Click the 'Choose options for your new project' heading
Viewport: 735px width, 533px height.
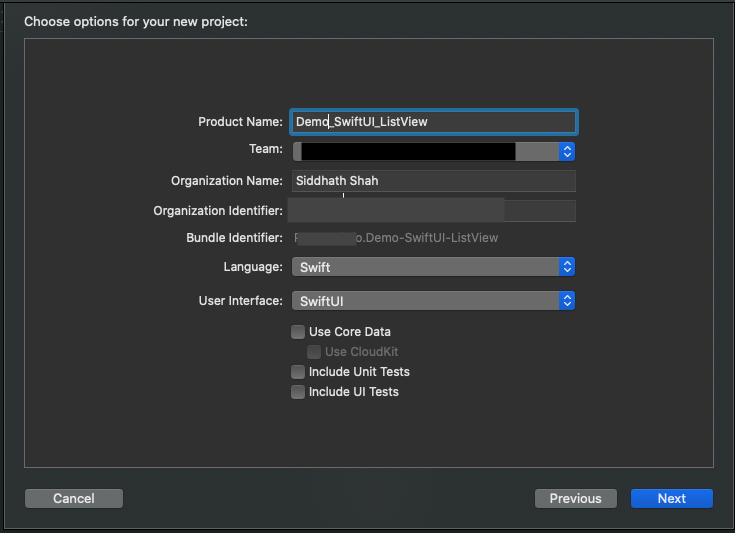(x=136, y=22)
